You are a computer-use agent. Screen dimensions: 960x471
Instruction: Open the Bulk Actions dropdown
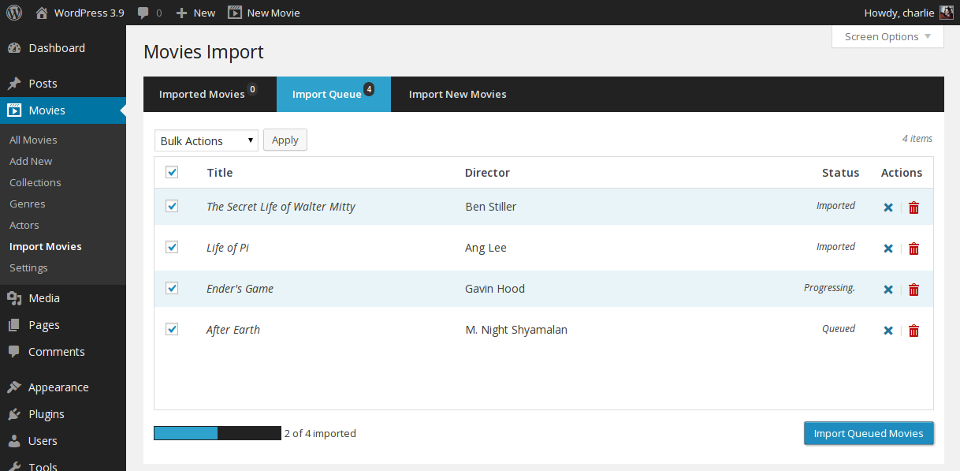coord(206,141)
